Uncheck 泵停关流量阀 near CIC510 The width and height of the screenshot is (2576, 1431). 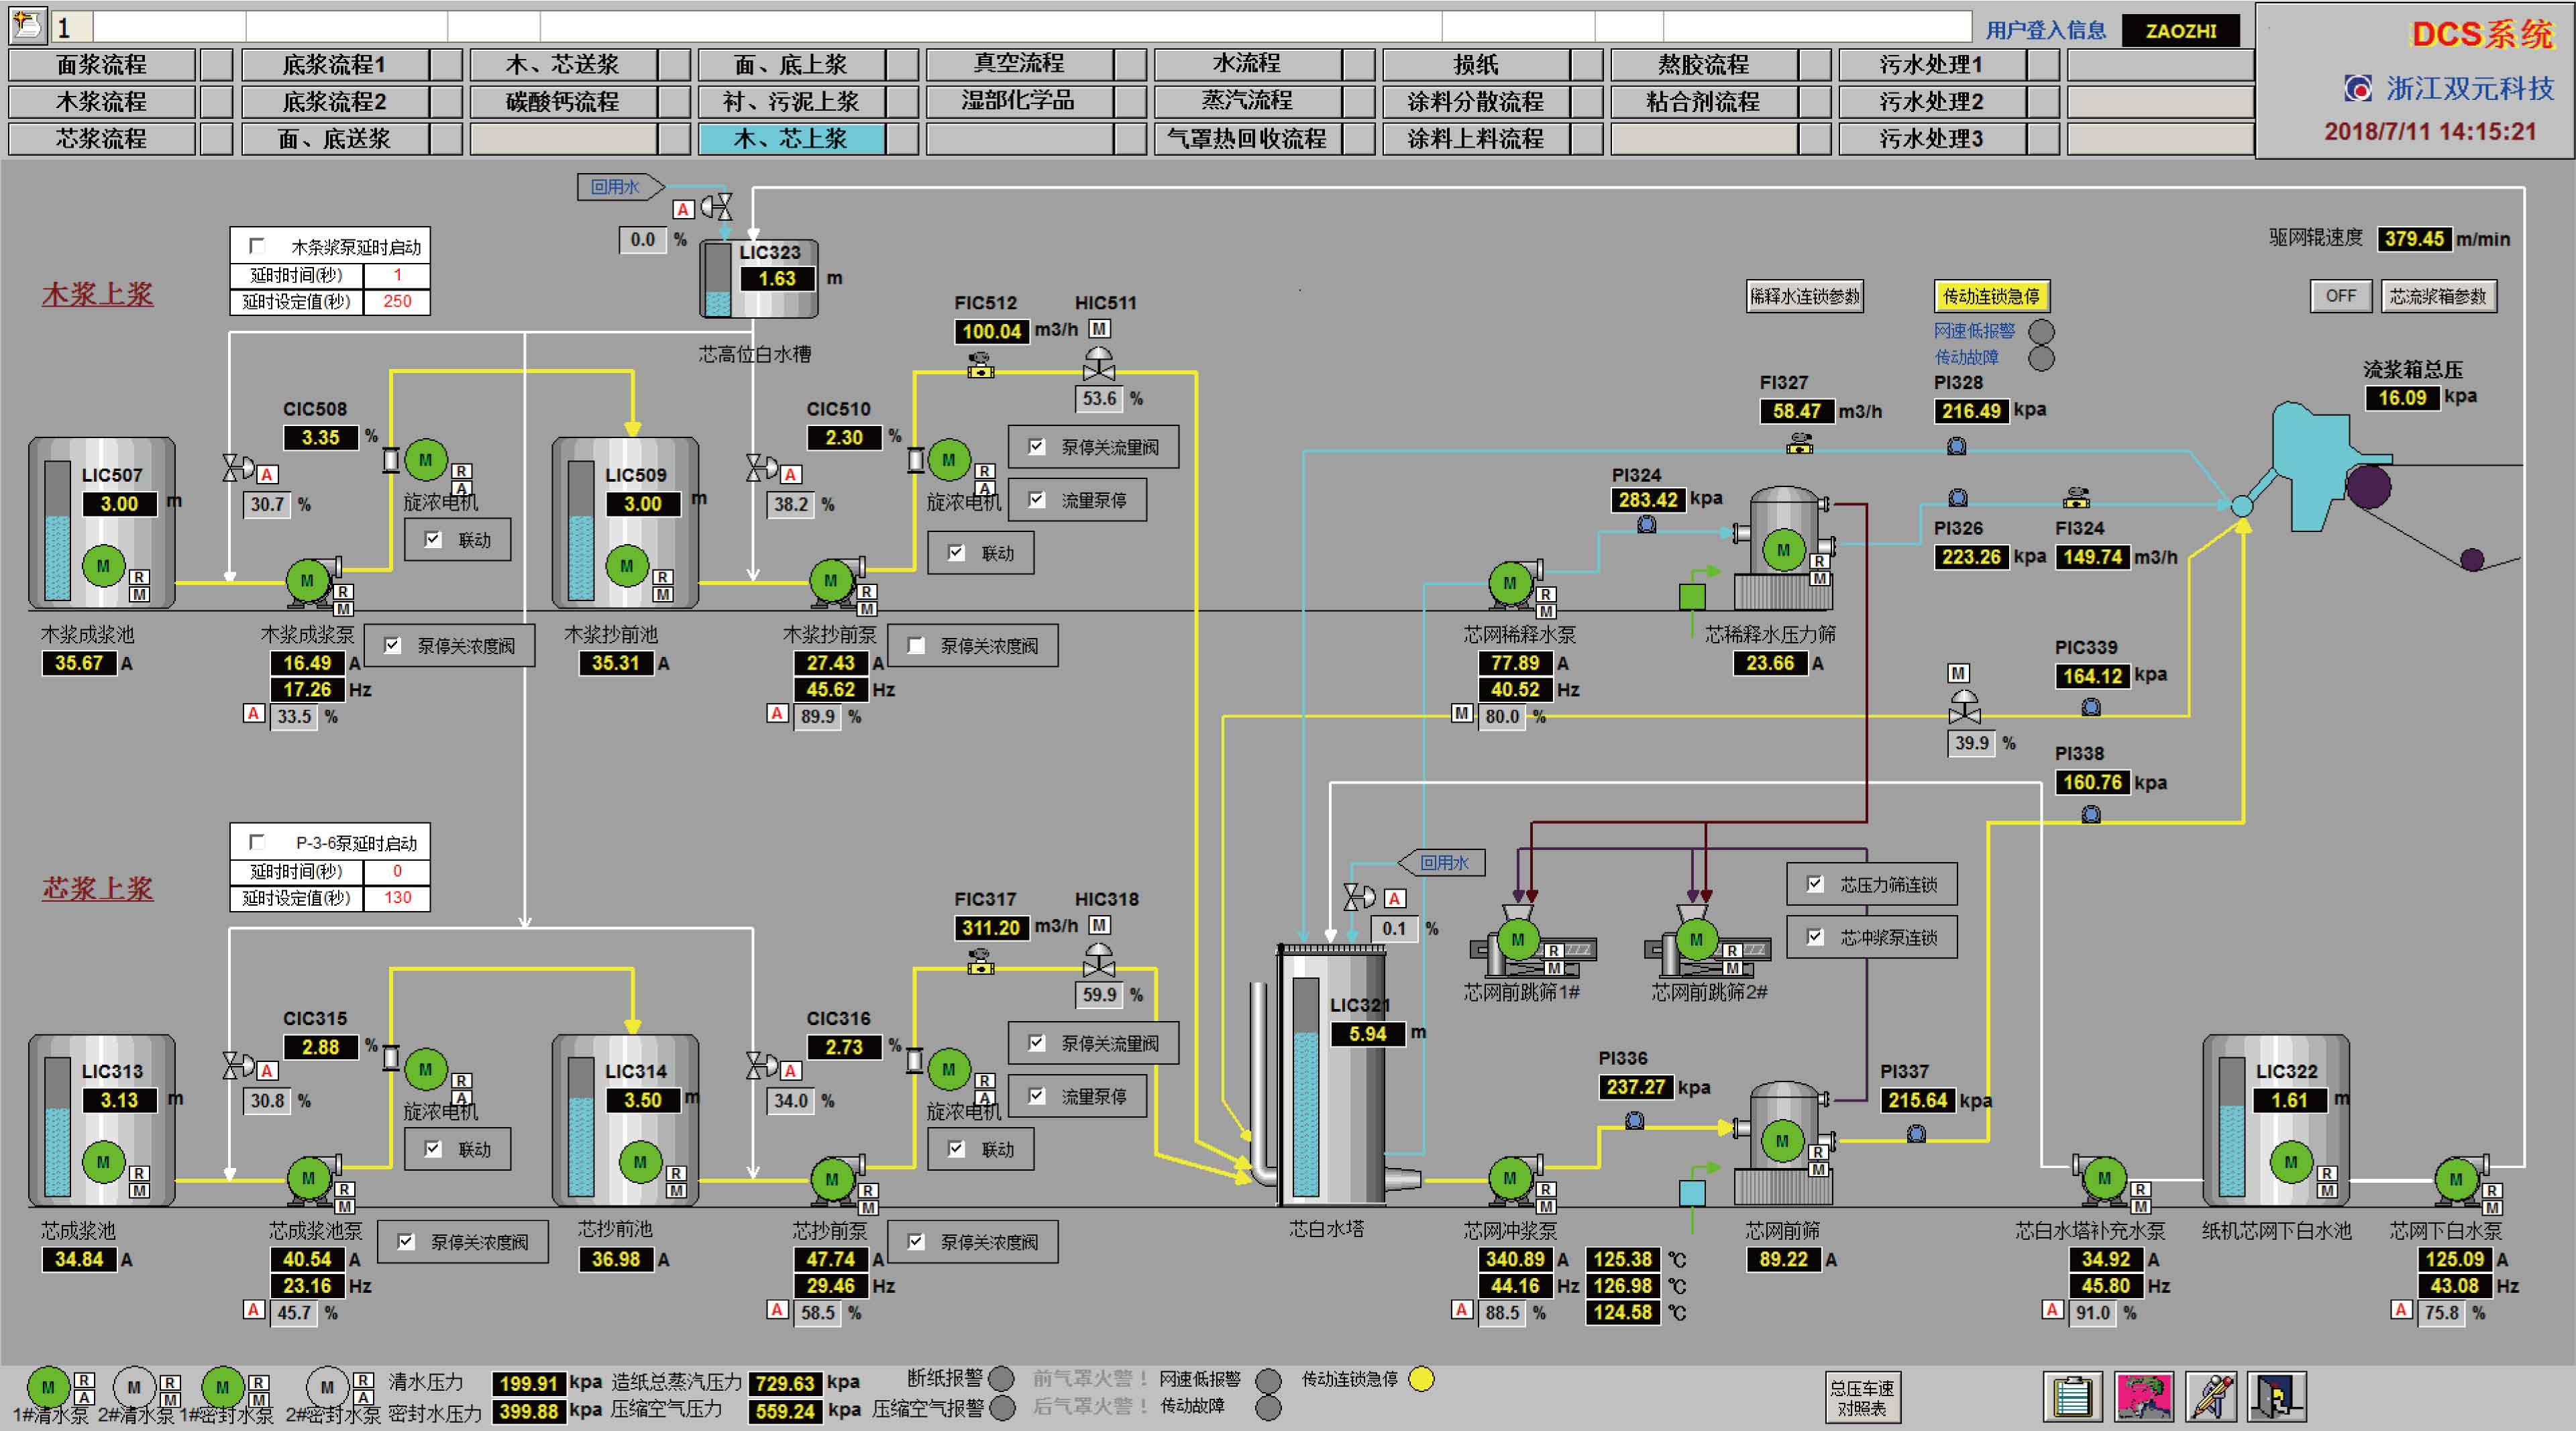(1037, 447)
